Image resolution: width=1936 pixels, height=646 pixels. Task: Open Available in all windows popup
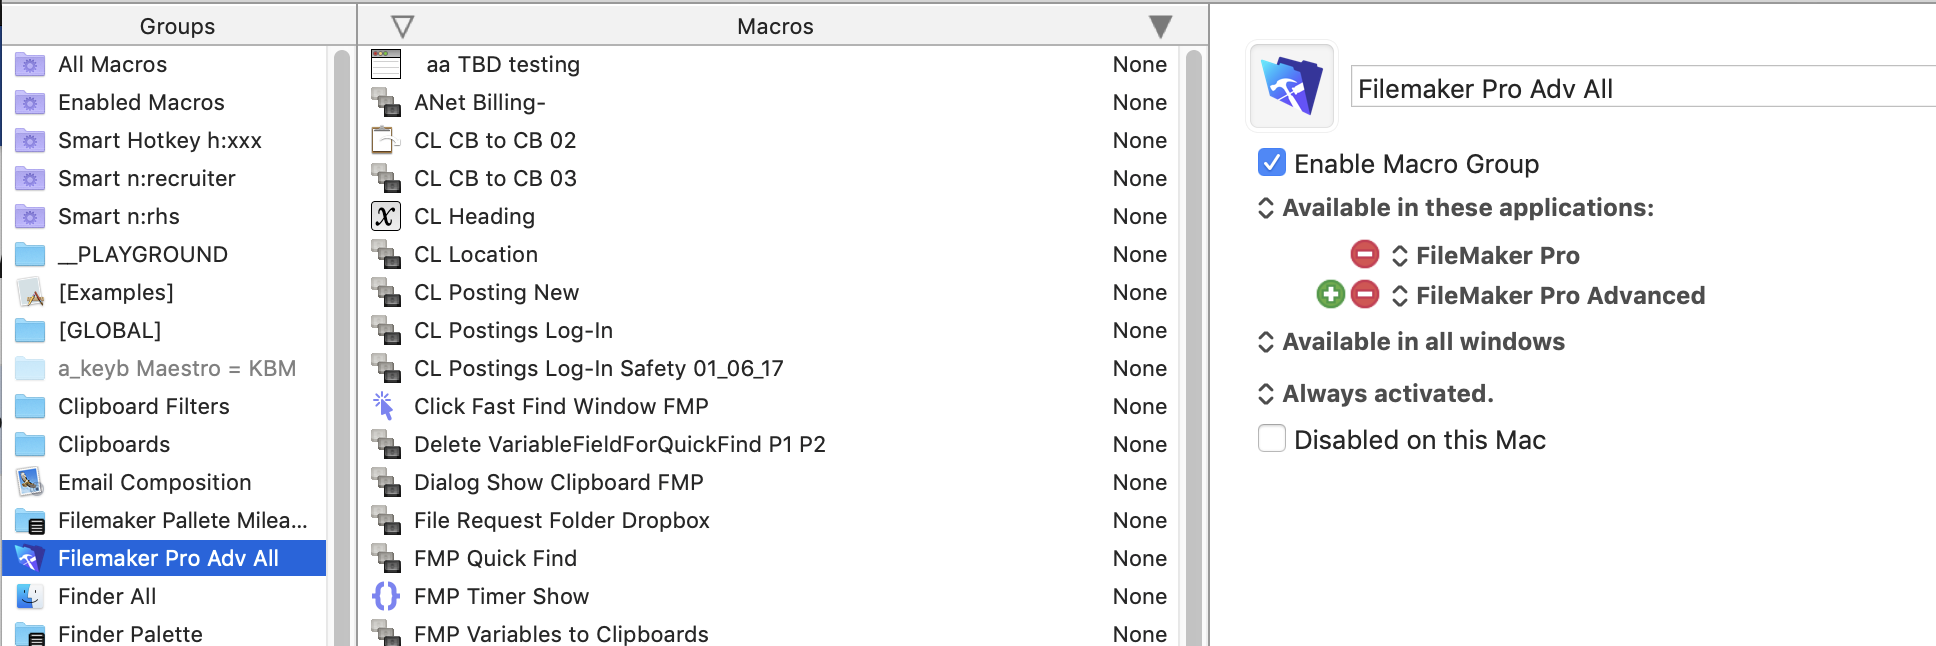coord(1411,342)
